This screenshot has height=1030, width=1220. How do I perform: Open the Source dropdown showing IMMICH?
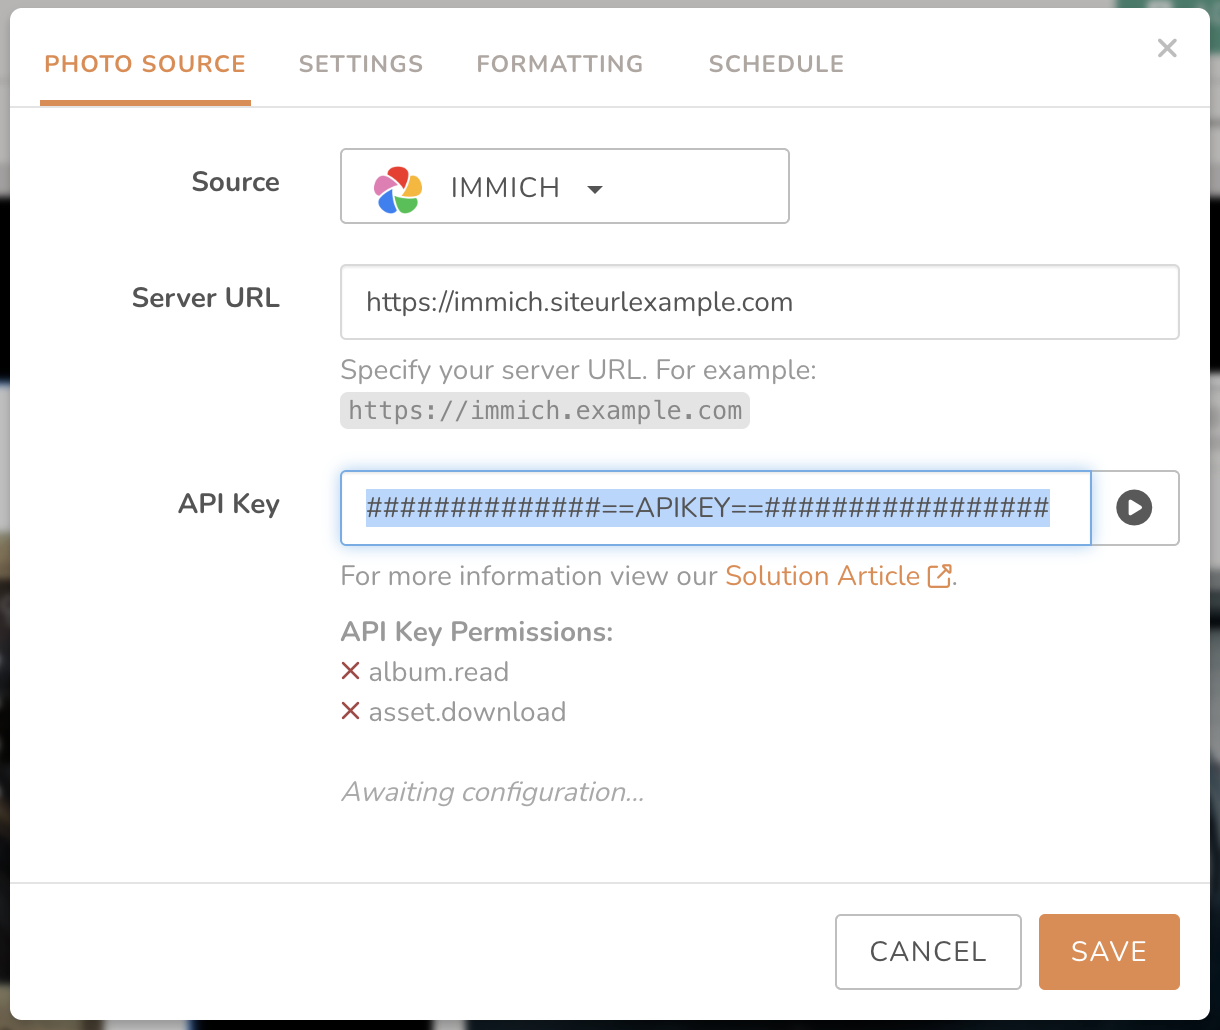pyautogui.click(x=565, y=186)
